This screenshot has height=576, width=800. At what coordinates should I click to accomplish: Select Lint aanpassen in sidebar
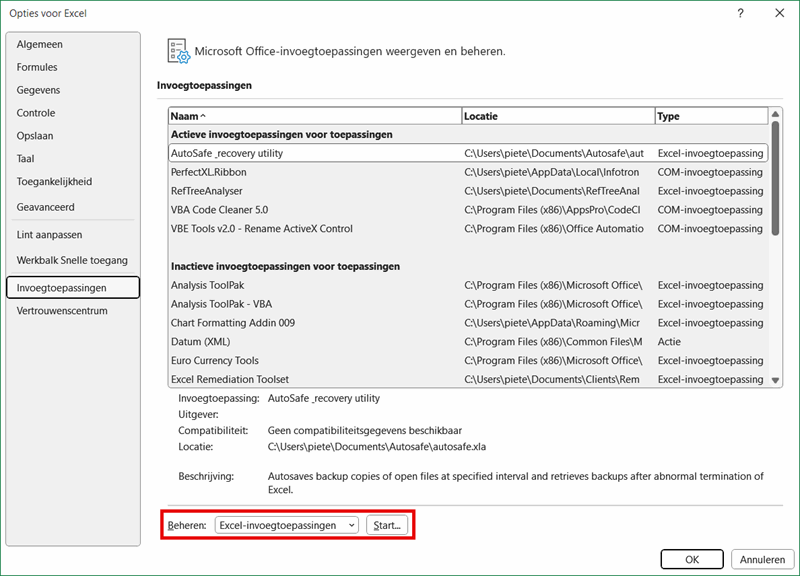73,235
